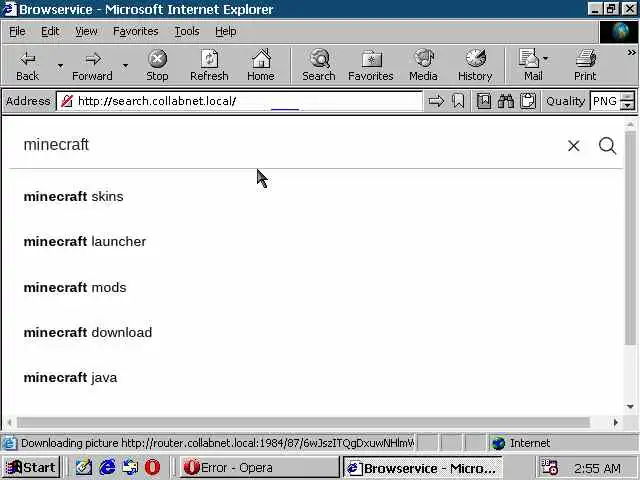Screen dimensions: 640x480
Task: Go forward with the Forward button
Action: coord(92,65)
